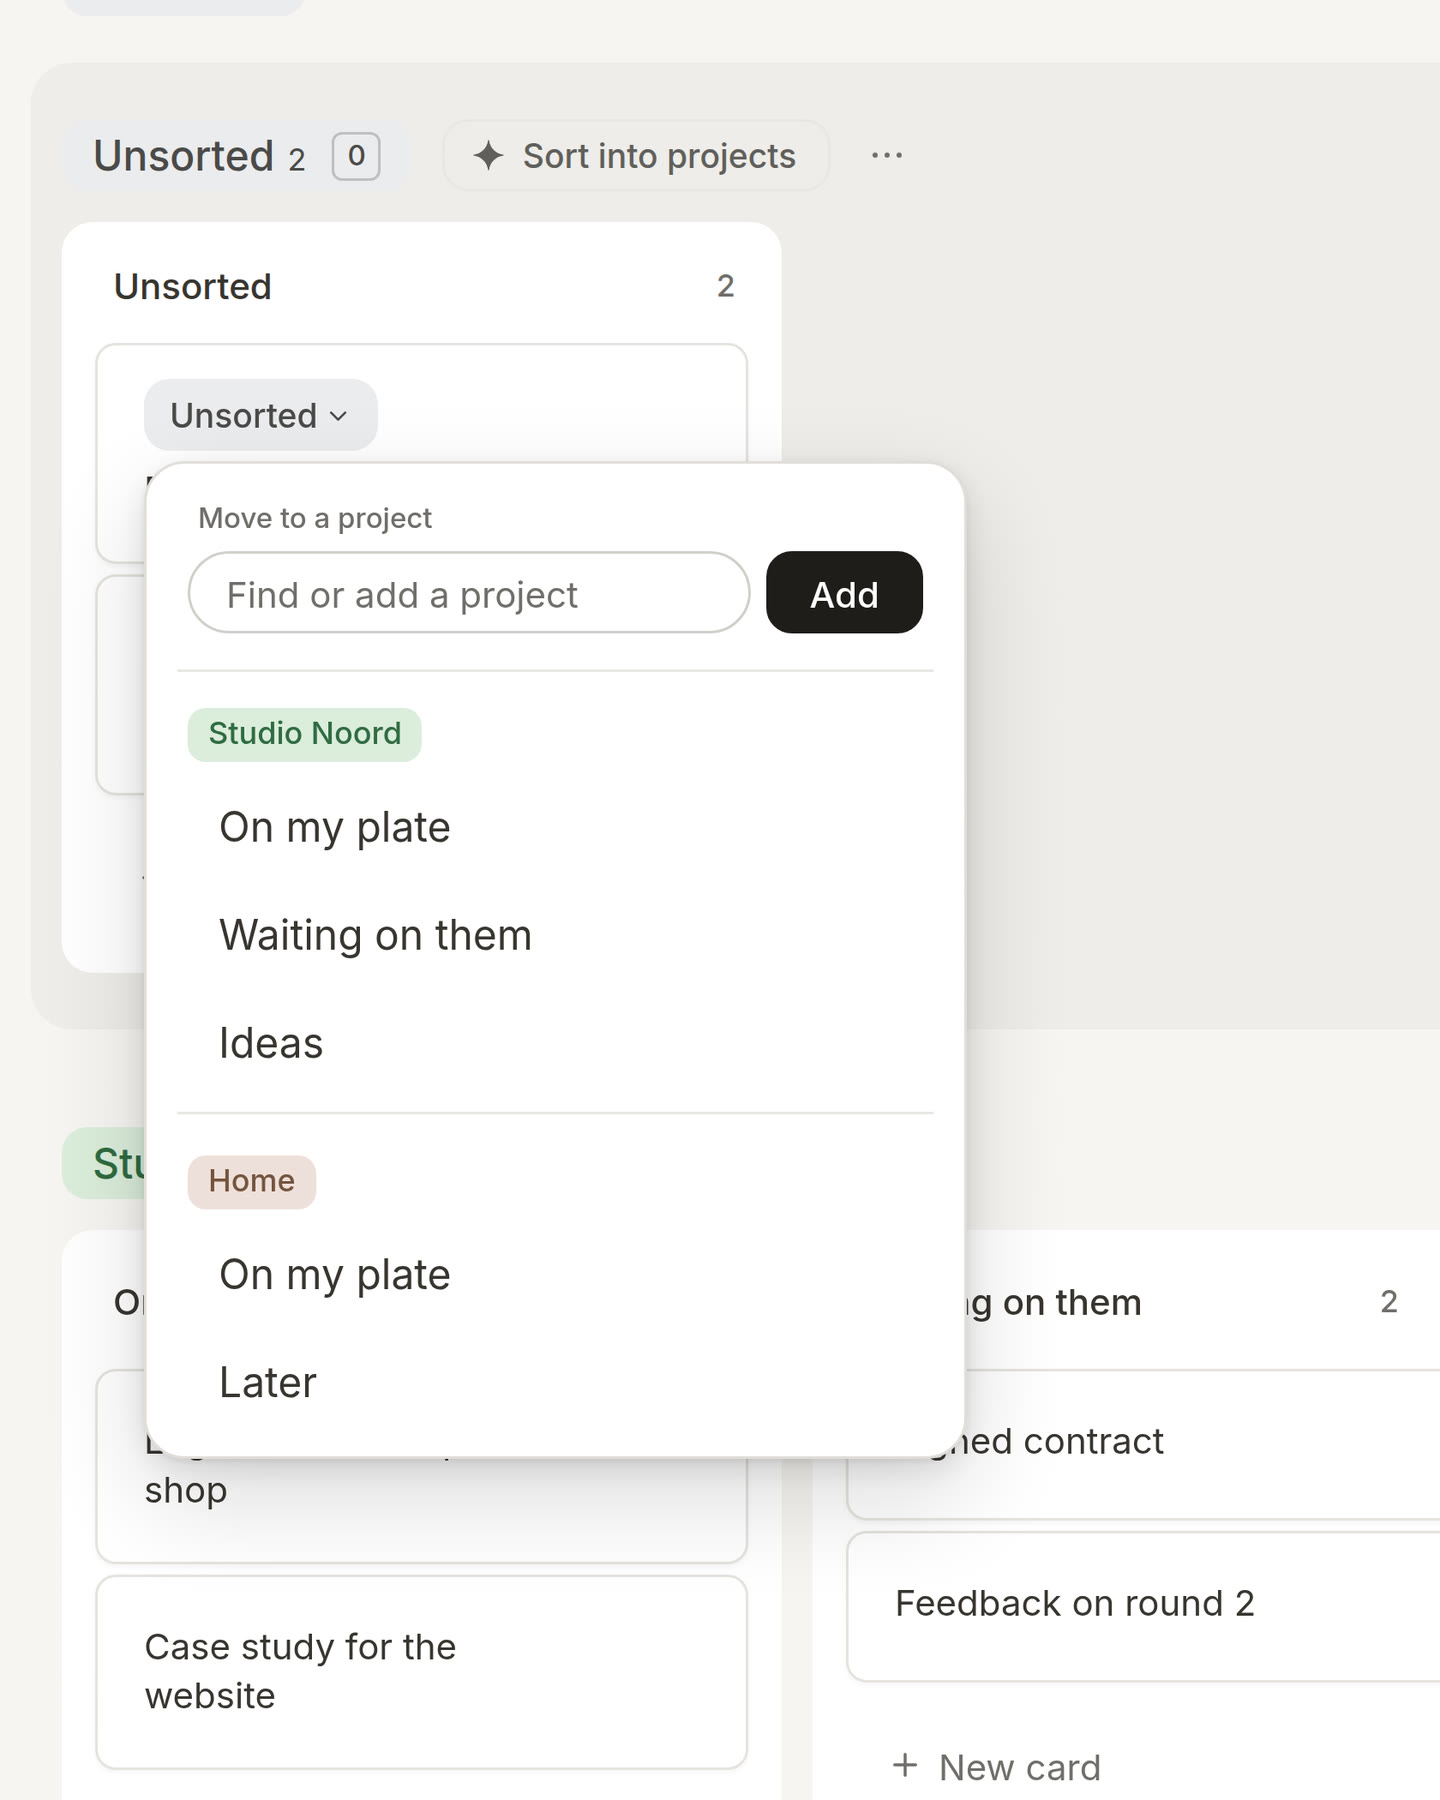Viewport: 1440px width, 1800px height.
Task: Open the Case study for the website card
Action: point(422,1673)
